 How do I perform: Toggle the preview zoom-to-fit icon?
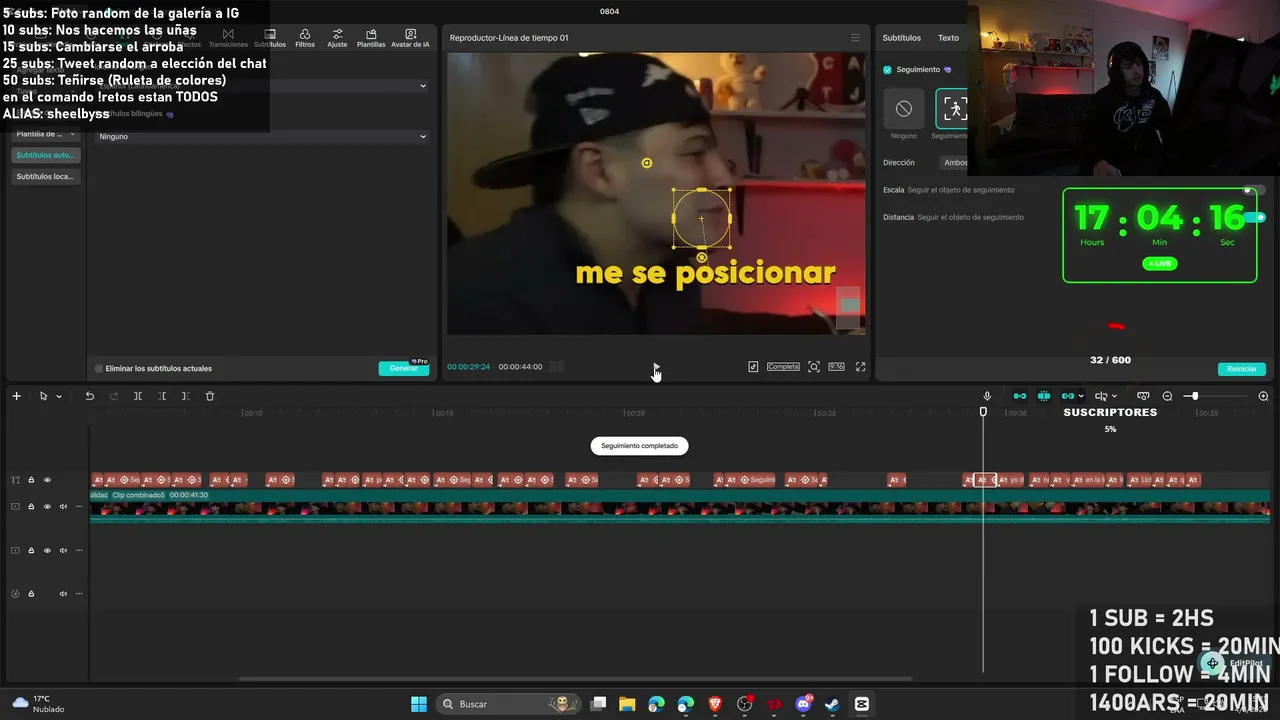814,367
